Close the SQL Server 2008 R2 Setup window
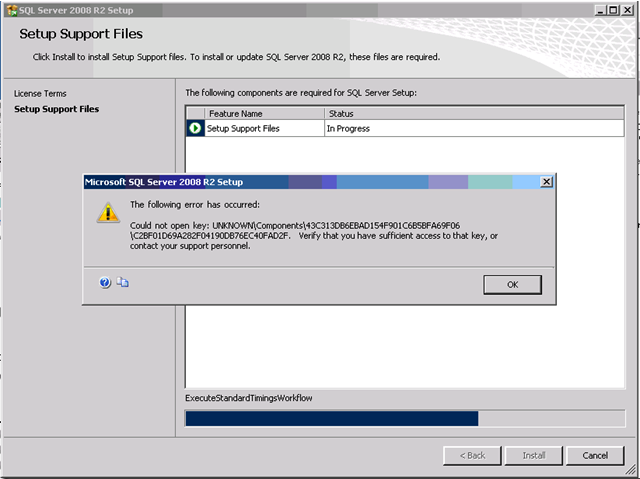640x479 pixels. [627, 10]
